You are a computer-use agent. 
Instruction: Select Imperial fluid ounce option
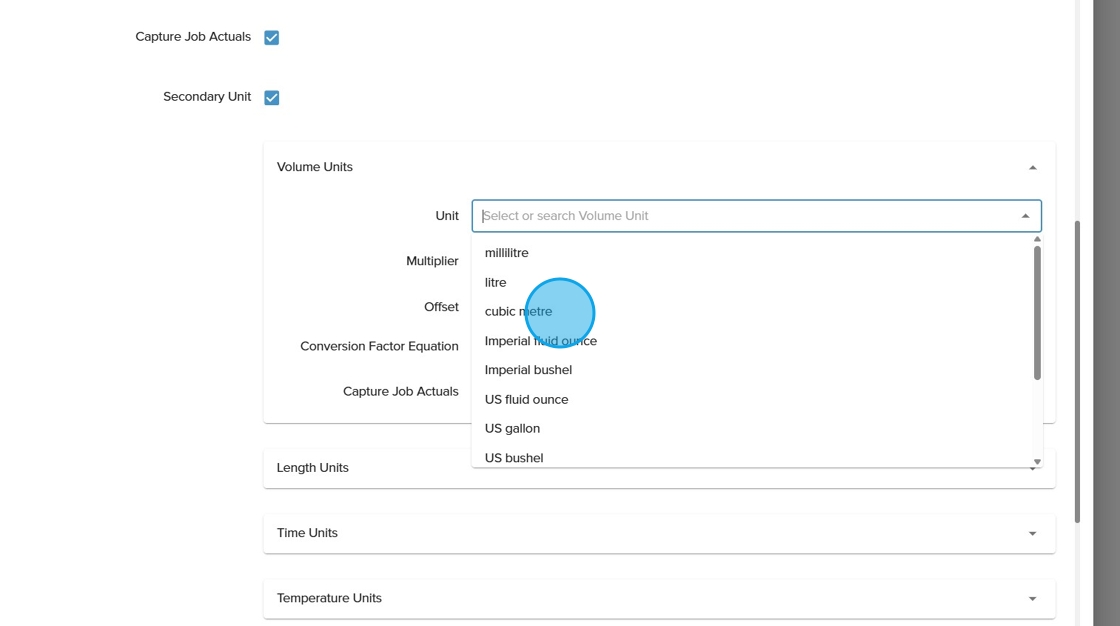point(541,341)
